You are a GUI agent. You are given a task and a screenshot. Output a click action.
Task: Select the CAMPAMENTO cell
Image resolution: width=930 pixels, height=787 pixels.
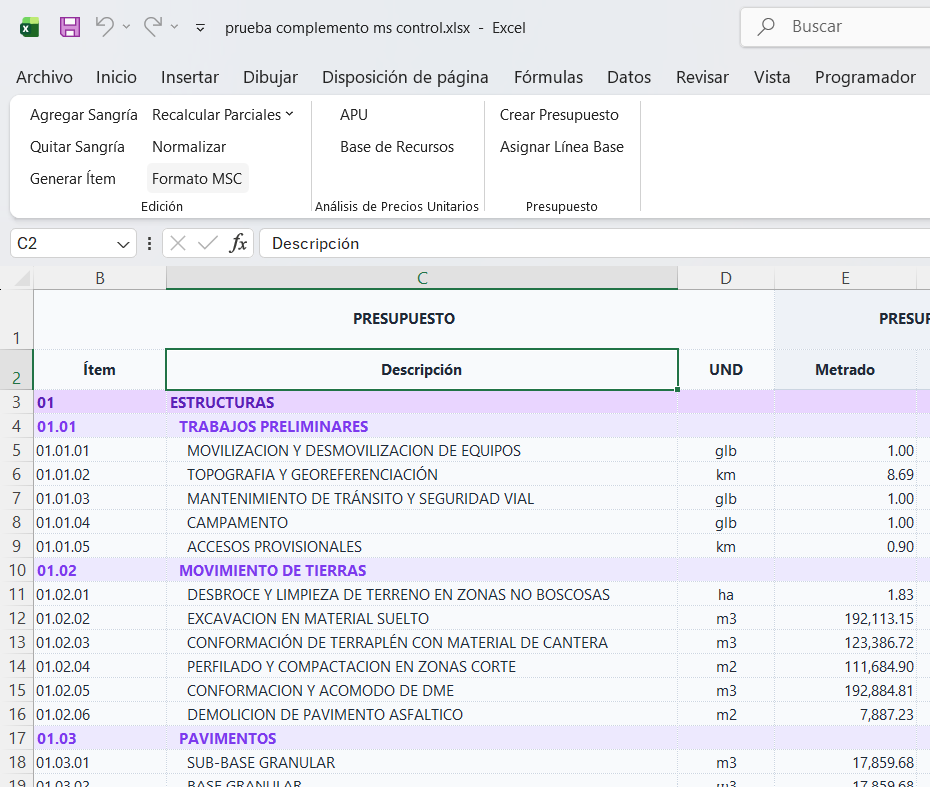(422, 522)
